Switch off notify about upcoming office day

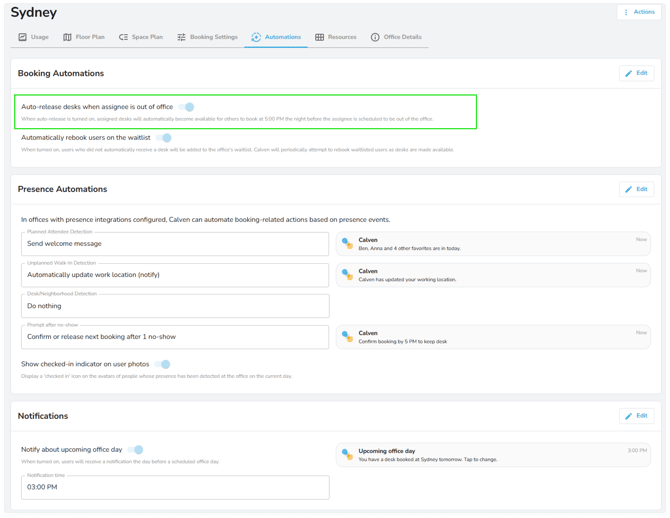coord(136,450)
